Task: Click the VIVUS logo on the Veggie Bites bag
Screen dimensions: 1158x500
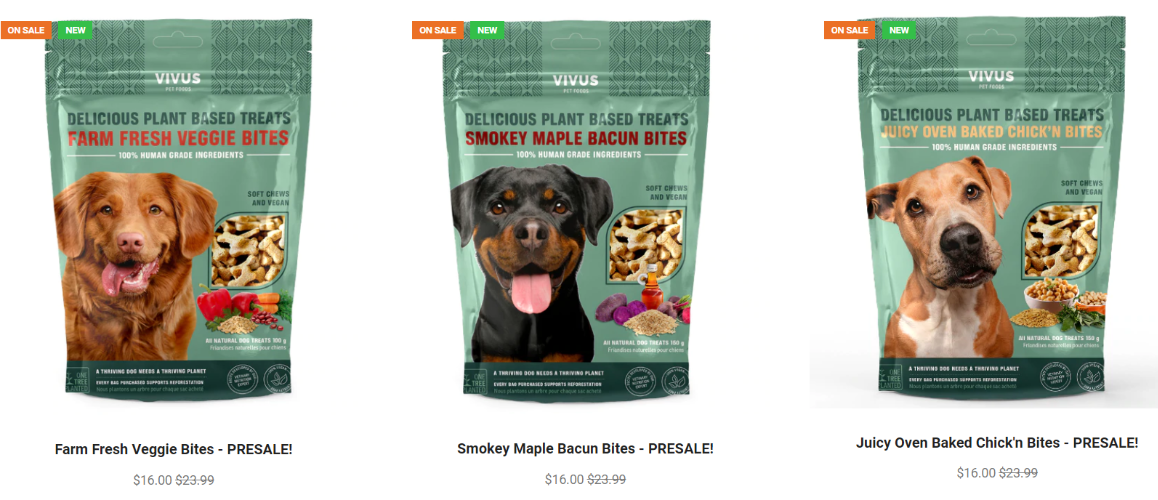Action: pyautogui.click(x=177, y=80)
